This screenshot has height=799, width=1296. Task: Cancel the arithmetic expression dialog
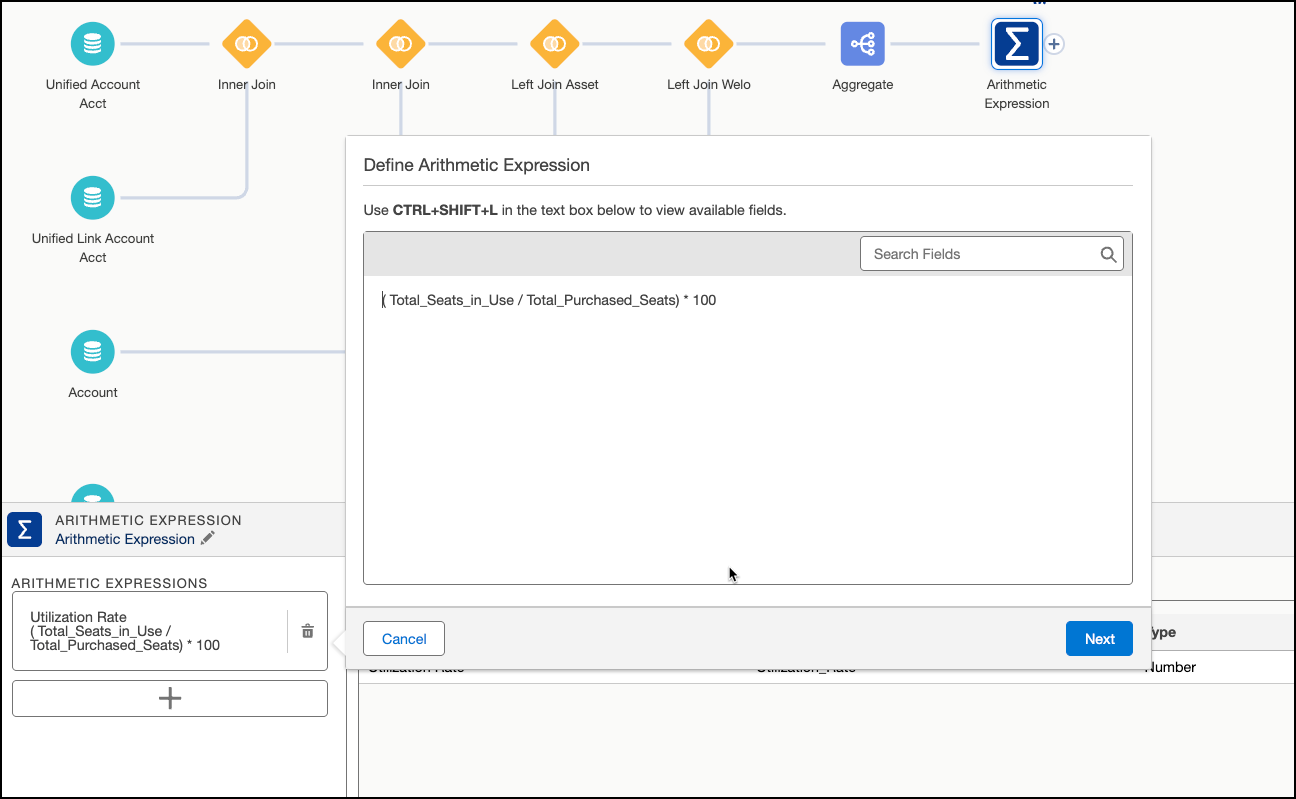(404, 639)
